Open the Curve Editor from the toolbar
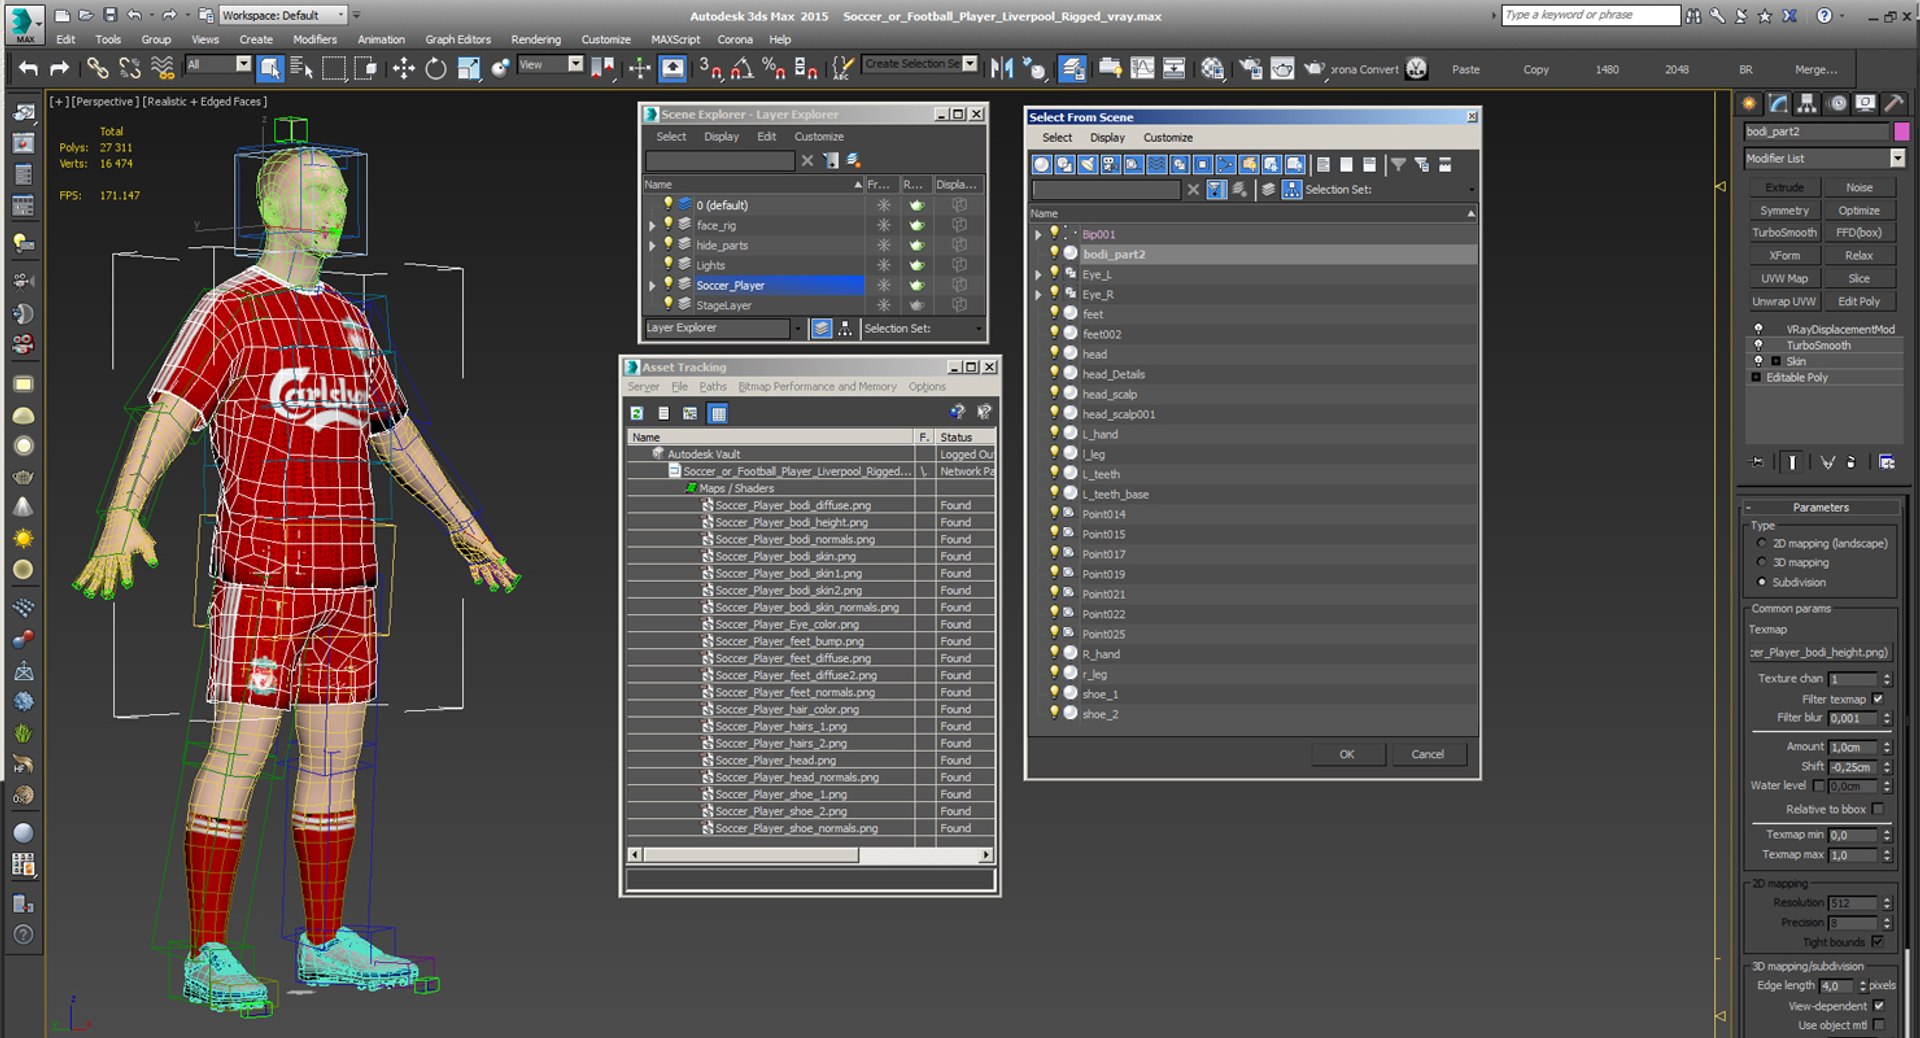 coord(1142,68)
